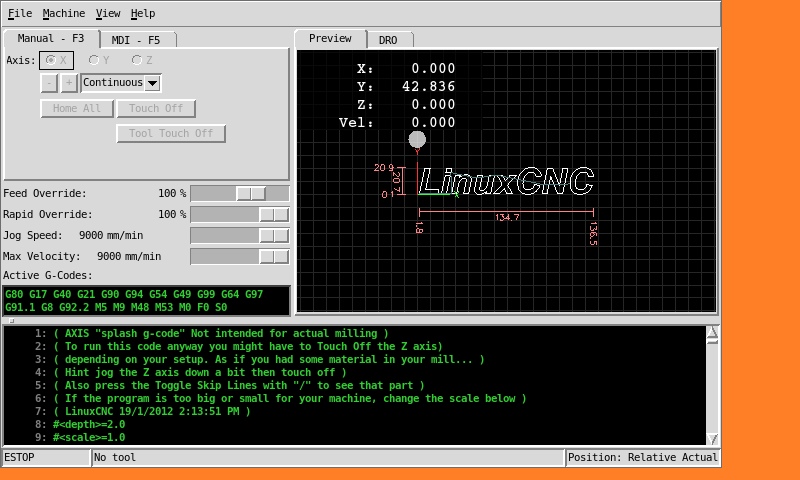
Task: Adjust the Rapid Override slider
Action: 240,214
